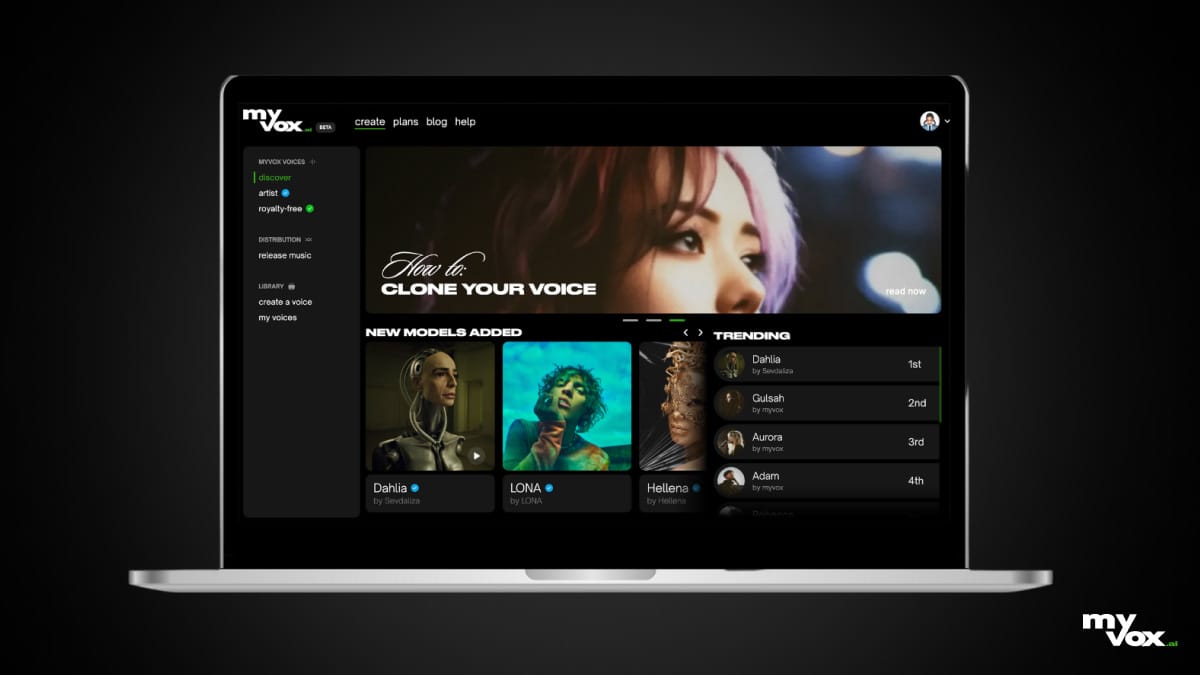Screen dimensions: 1200x675
Task: Open trending row Dahlia ranked 1st
Action: [827, 364]
